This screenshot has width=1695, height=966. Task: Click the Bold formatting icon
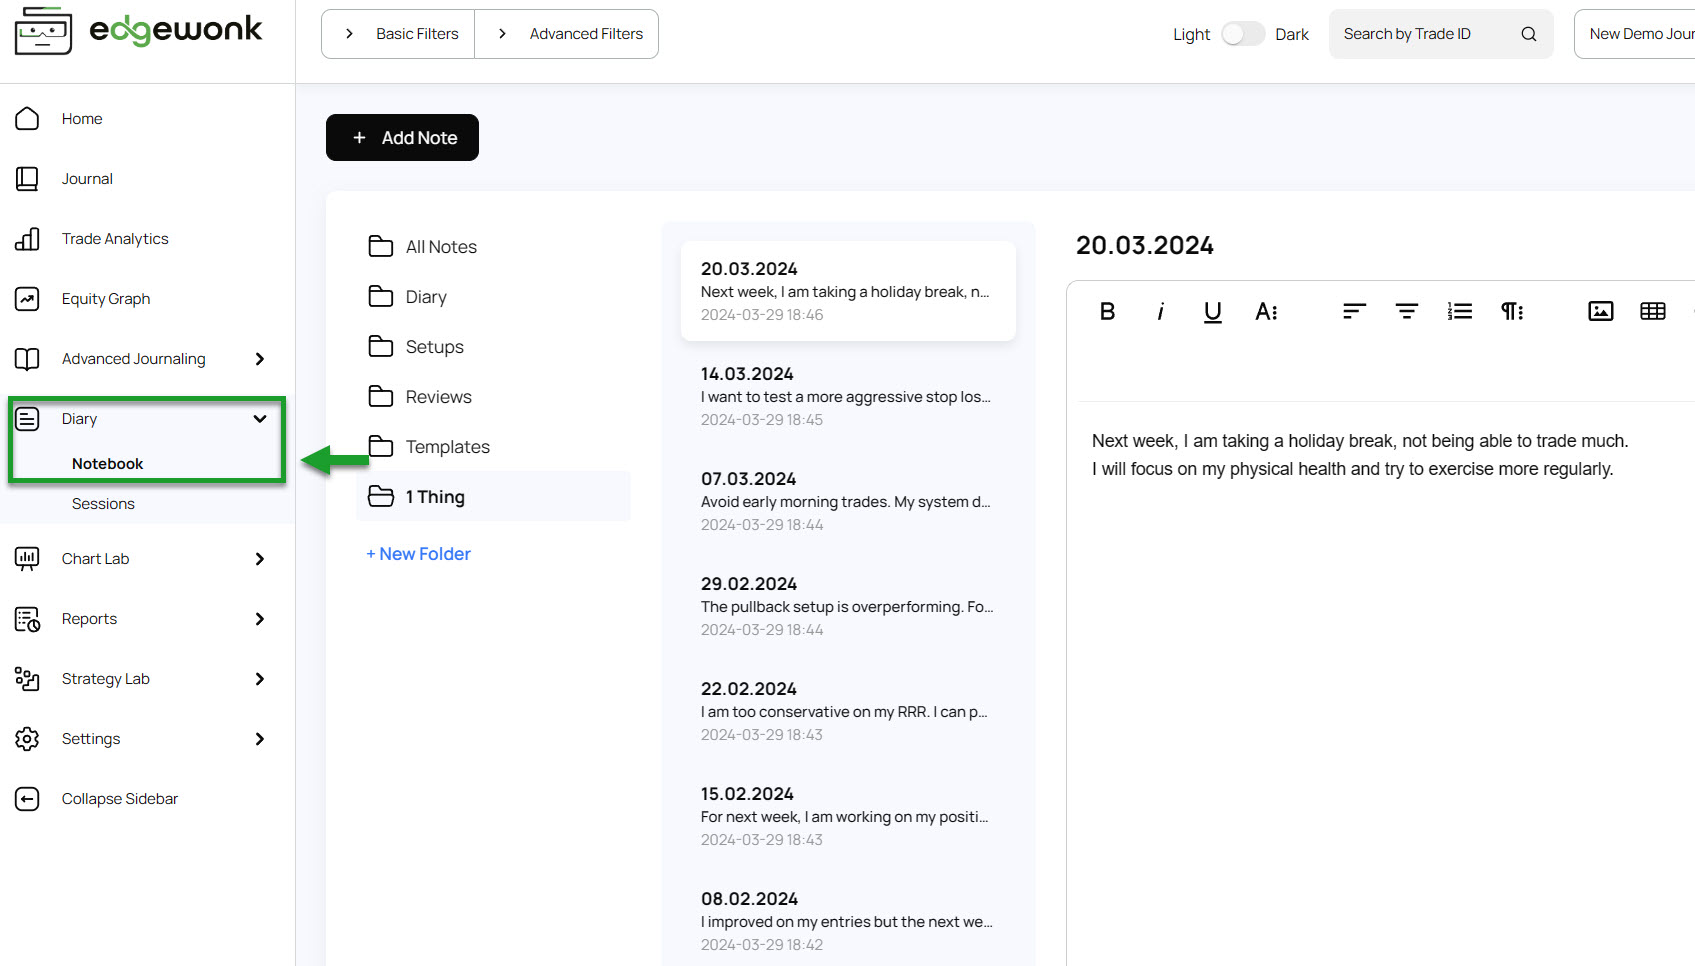tap(1107, 312)
